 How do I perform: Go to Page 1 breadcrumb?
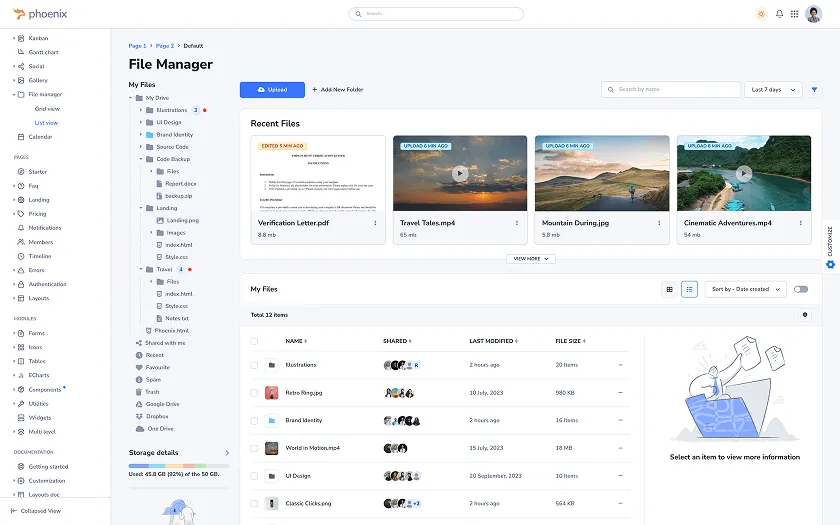(x=137, y=46)
